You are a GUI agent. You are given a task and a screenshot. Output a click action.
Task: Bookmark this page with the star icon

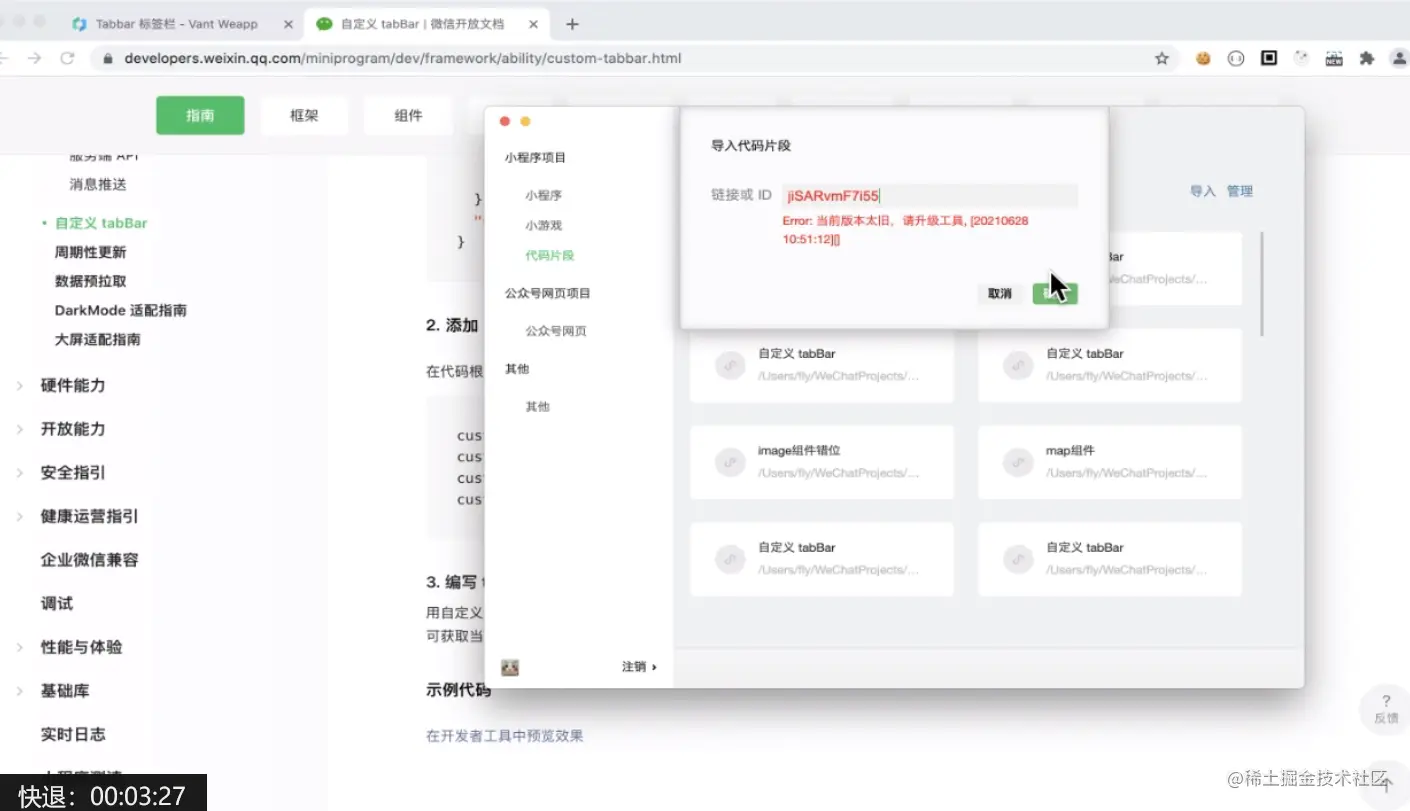point(1162,58)
